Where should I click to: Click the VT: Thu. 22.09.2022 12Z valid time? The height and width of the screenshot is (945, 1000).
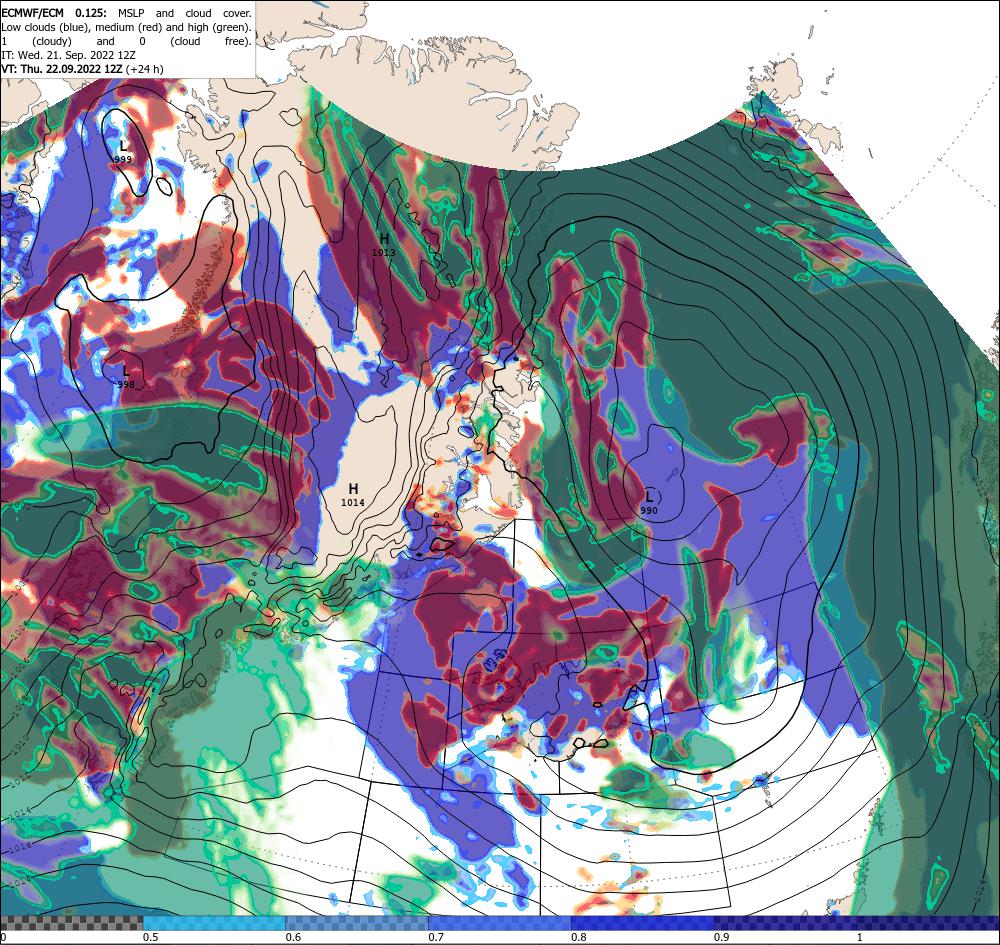pos(62,69)
